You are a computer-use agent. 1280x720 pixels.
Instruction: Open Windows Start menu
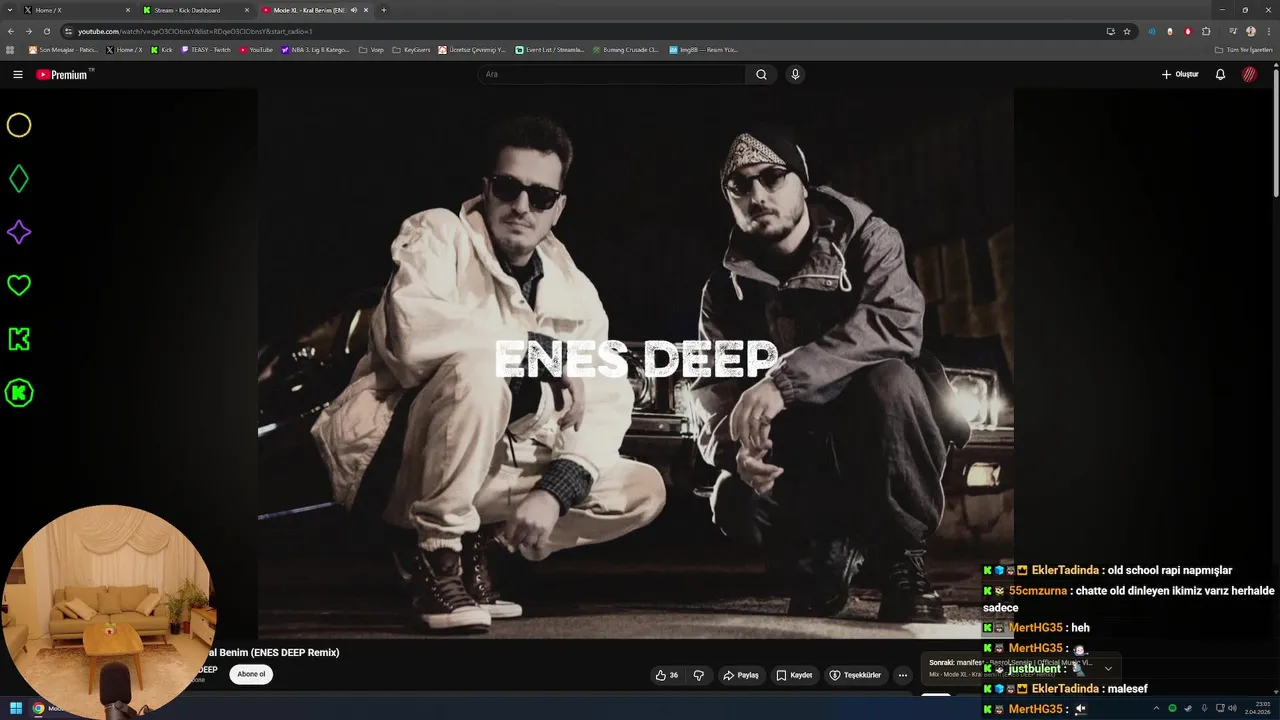[x=16, y=708]
